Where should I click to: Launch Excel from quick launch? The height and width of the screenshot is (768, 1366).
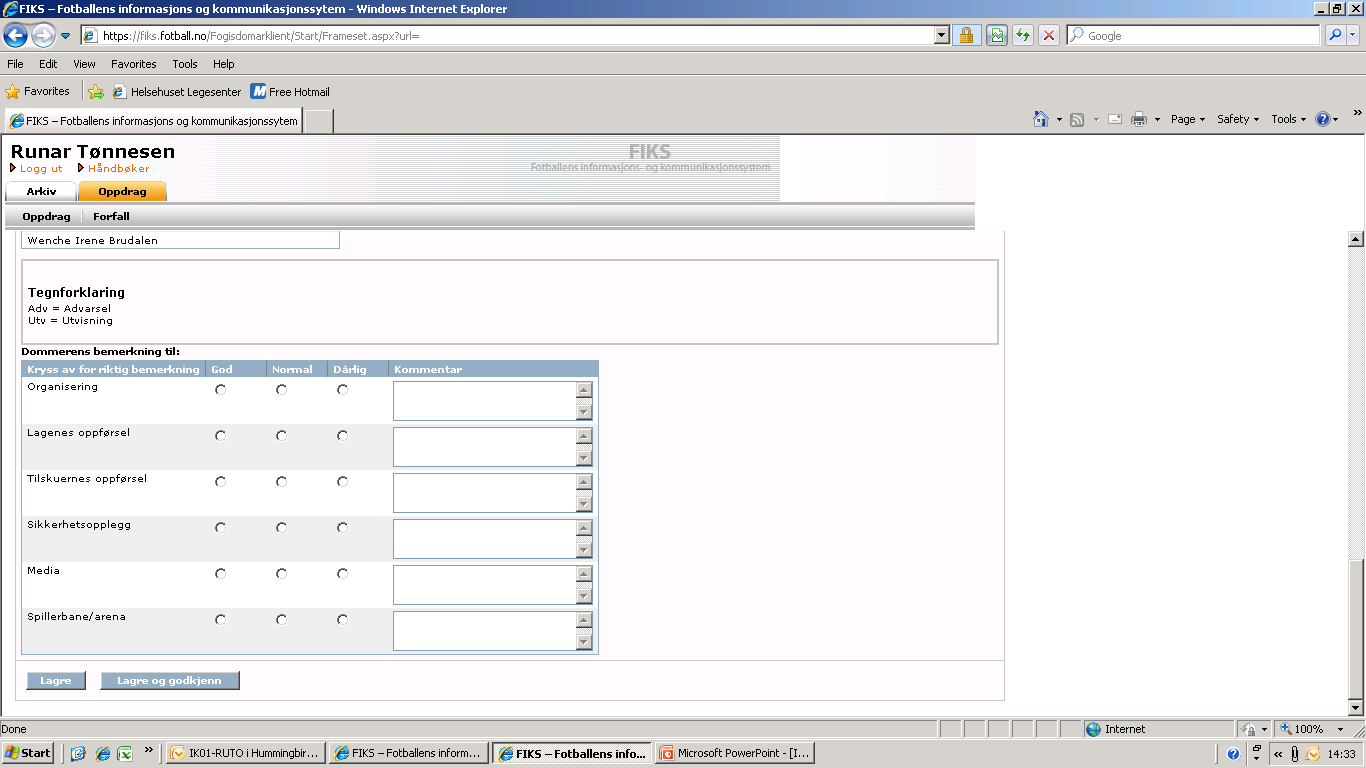(x=125, y=753)
